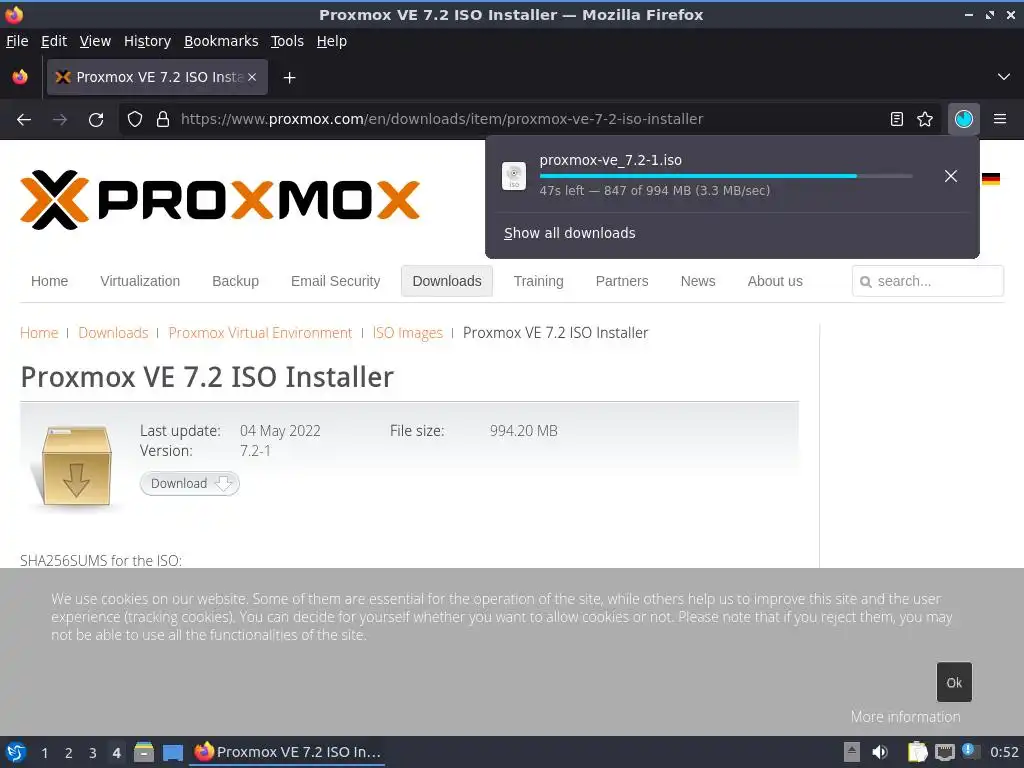This screenshot has height=768, width=1024.
Task: Cancel the proxmox-ve_7.2-1.iso download
Action: coord(951,176)
